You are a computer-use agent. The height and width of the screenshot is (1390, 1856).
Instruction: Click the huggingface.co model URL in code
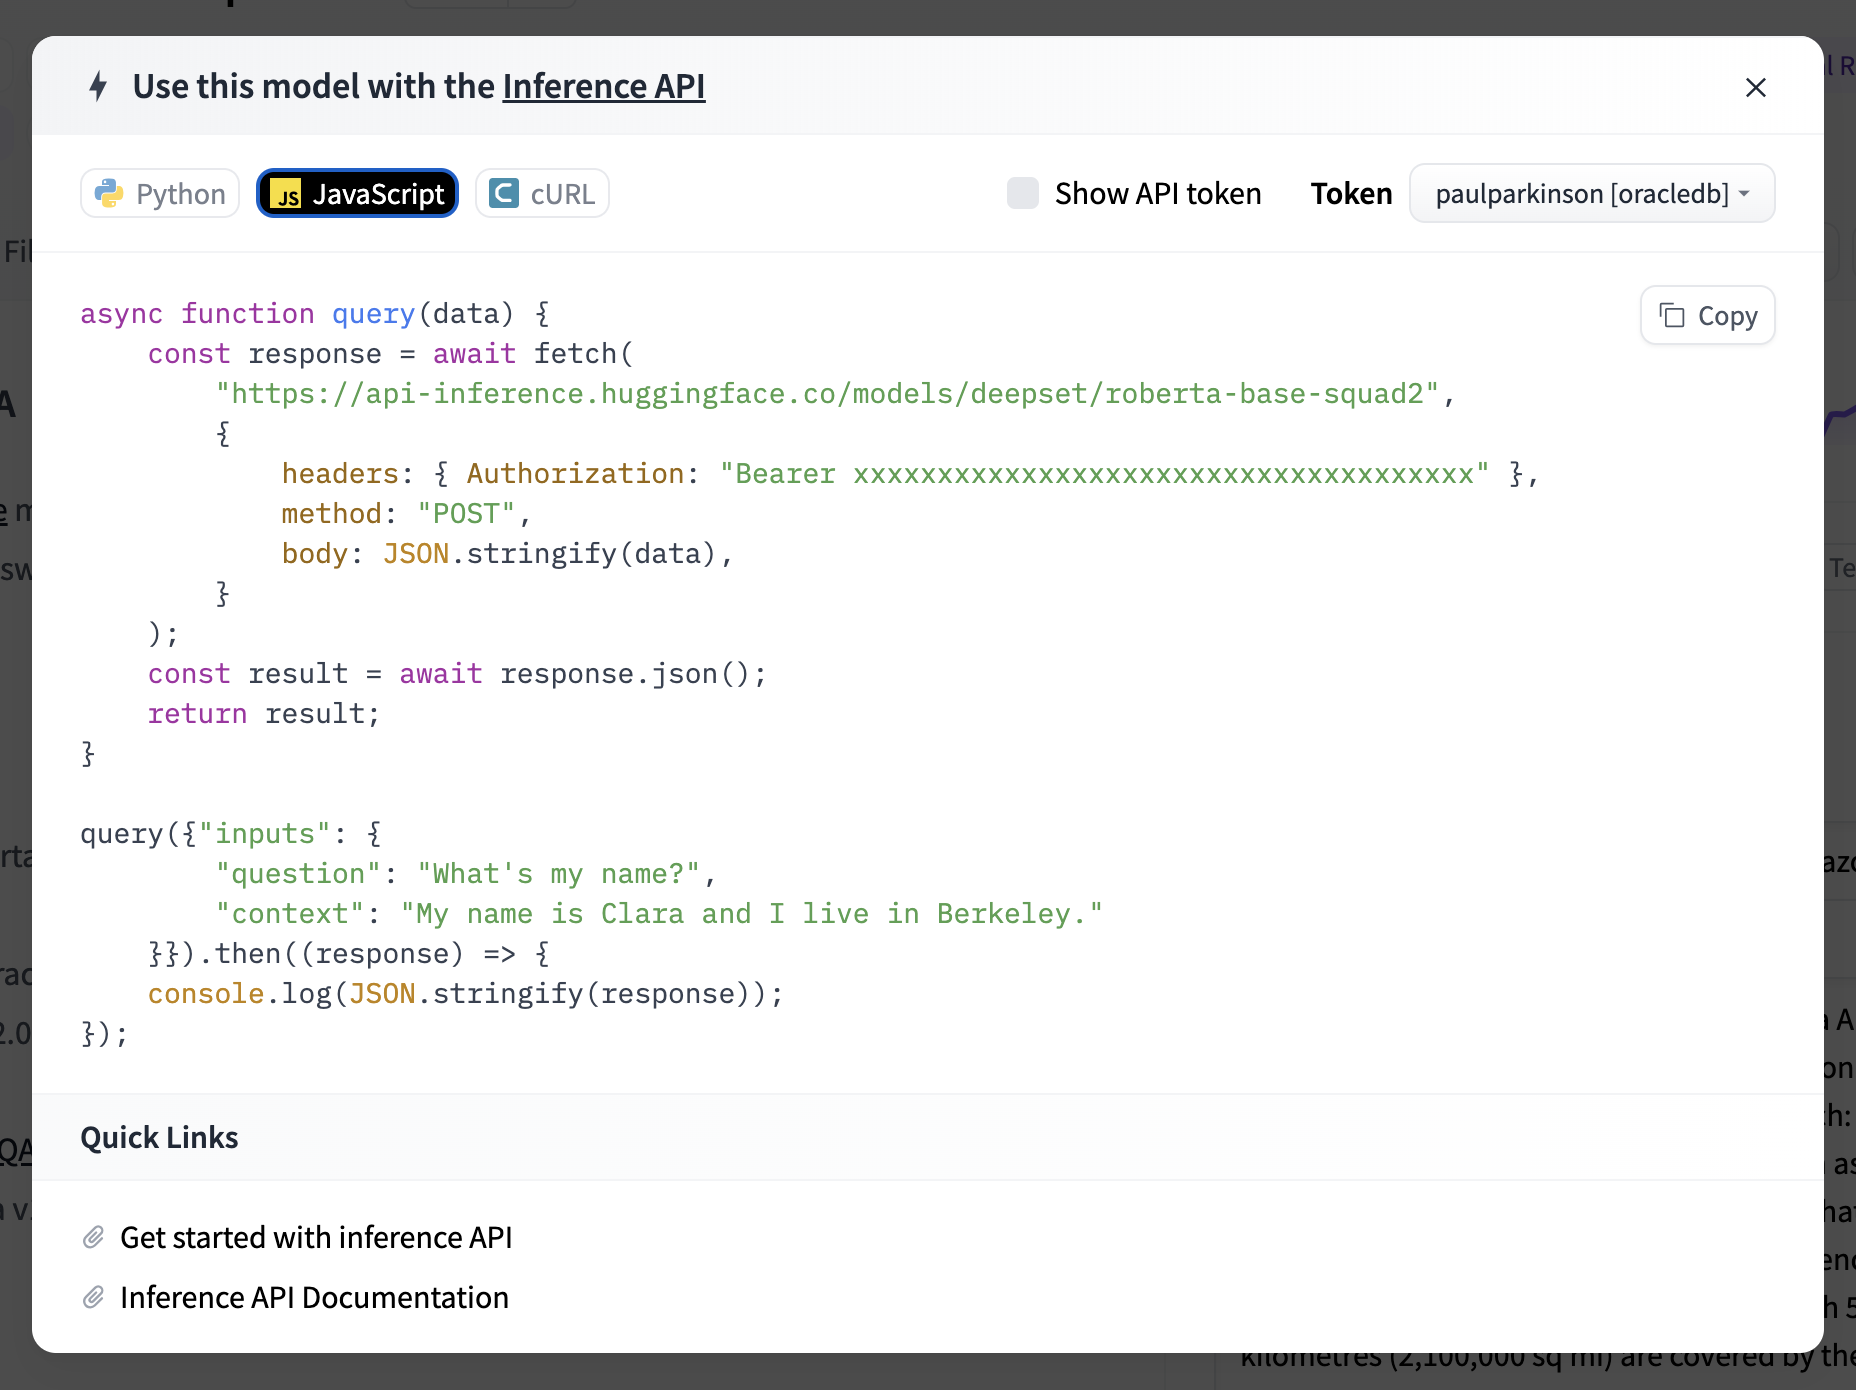[x=835, y=393]
